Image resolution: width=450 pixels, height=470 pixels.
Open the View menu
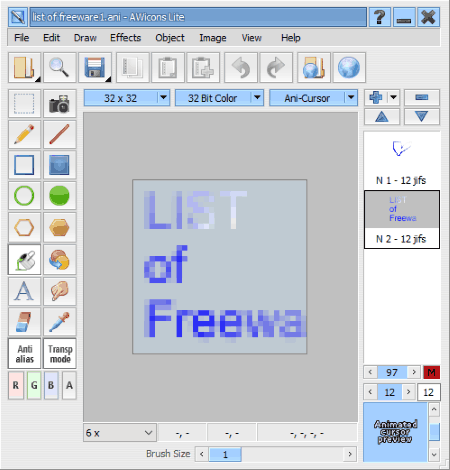tap(252, 38)
